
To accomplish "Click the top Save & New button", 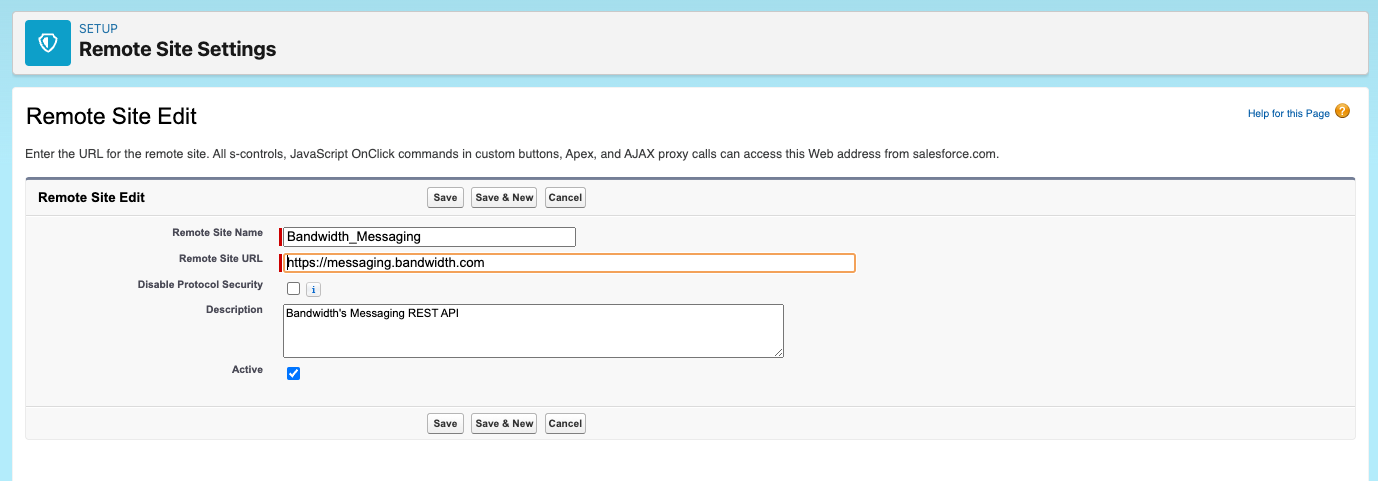I will [504, 197].
